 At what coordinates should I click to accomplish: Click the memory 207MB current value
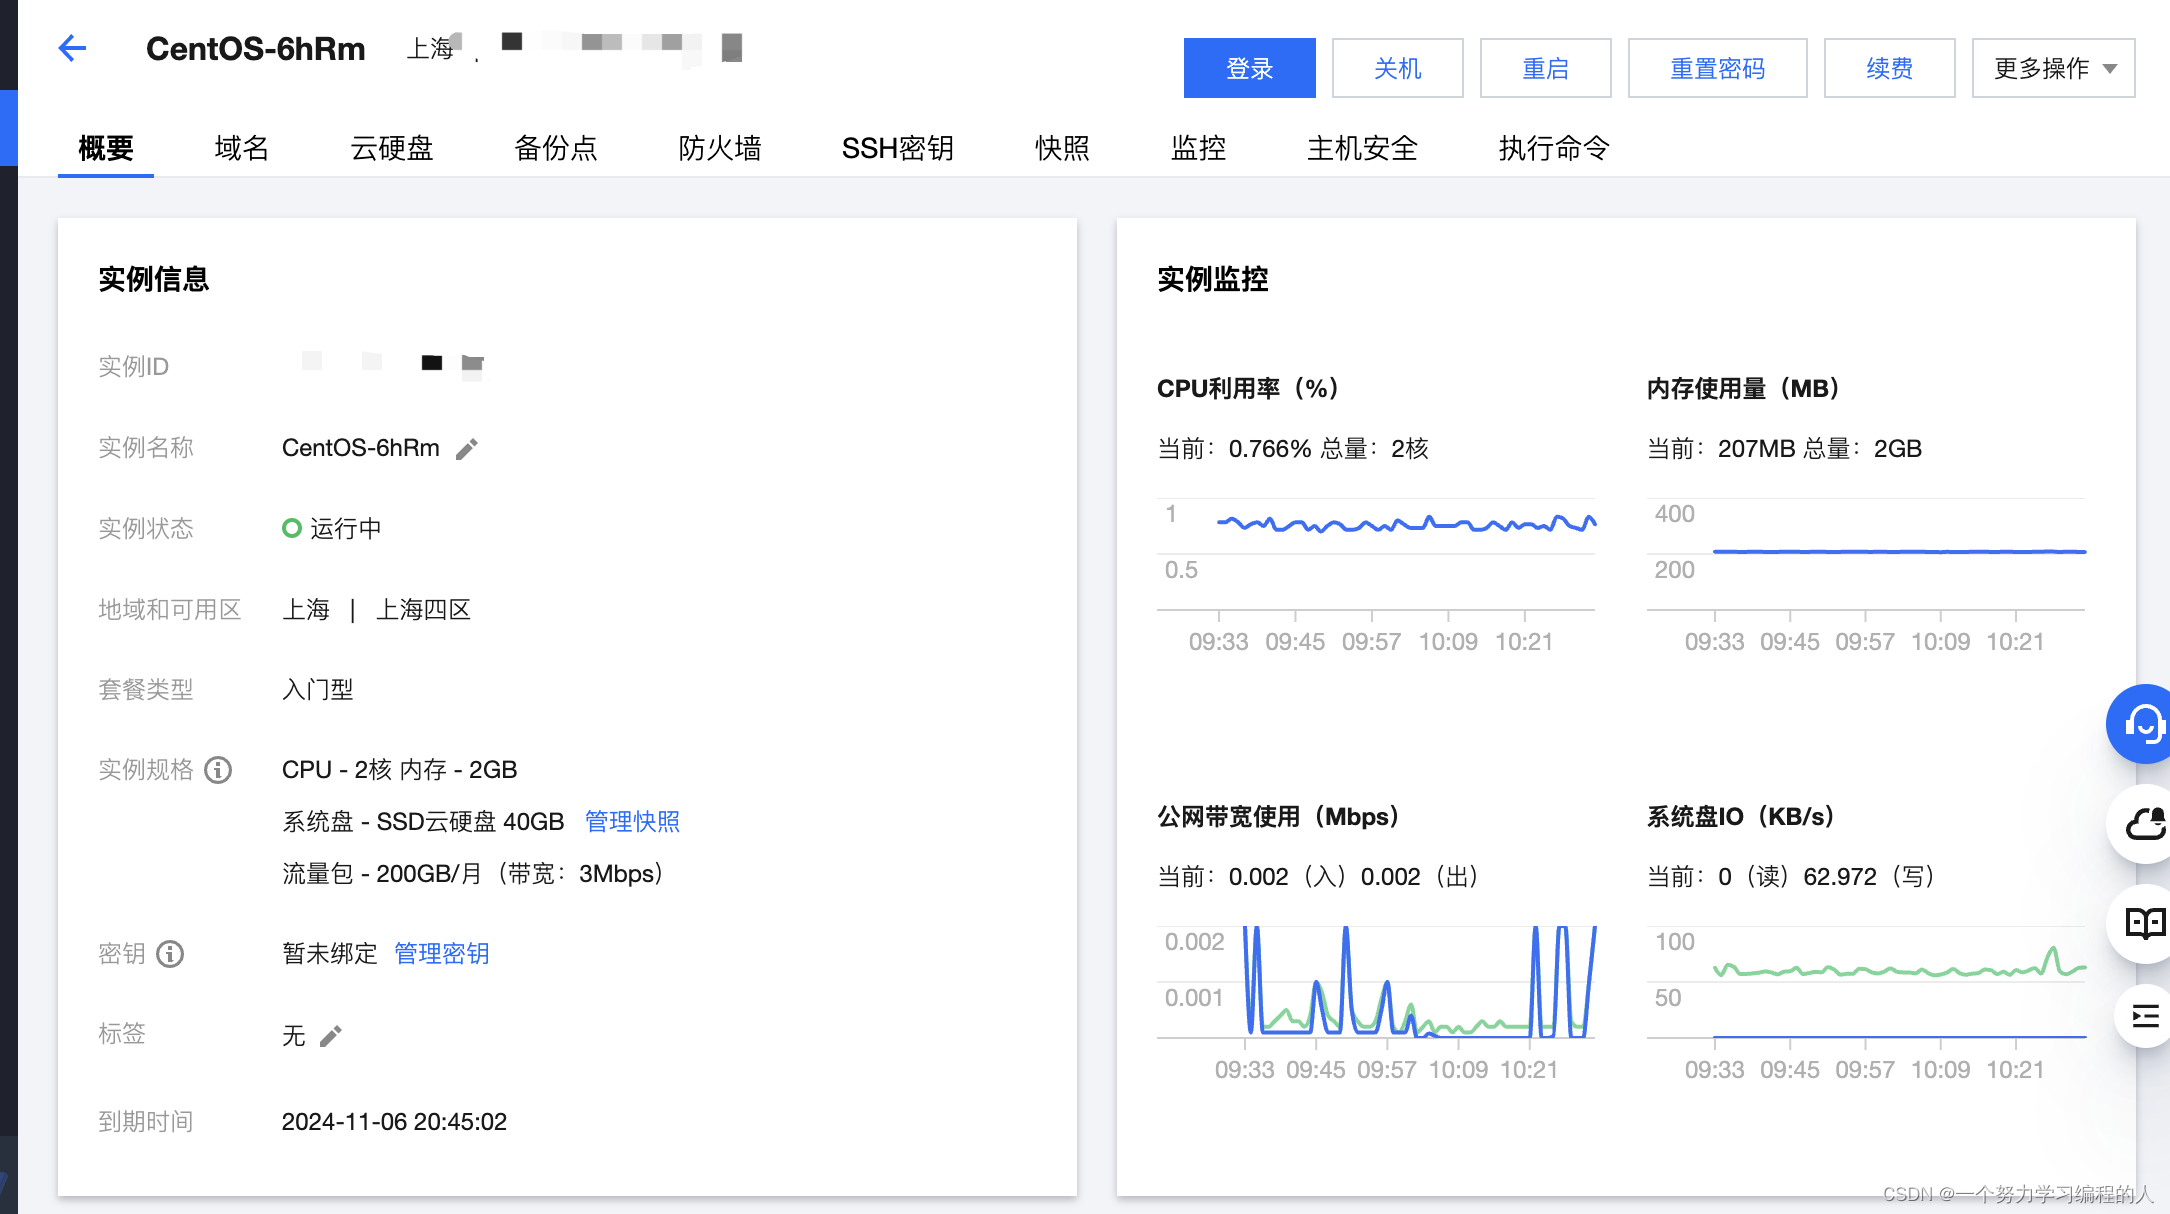coord(1757,449)
